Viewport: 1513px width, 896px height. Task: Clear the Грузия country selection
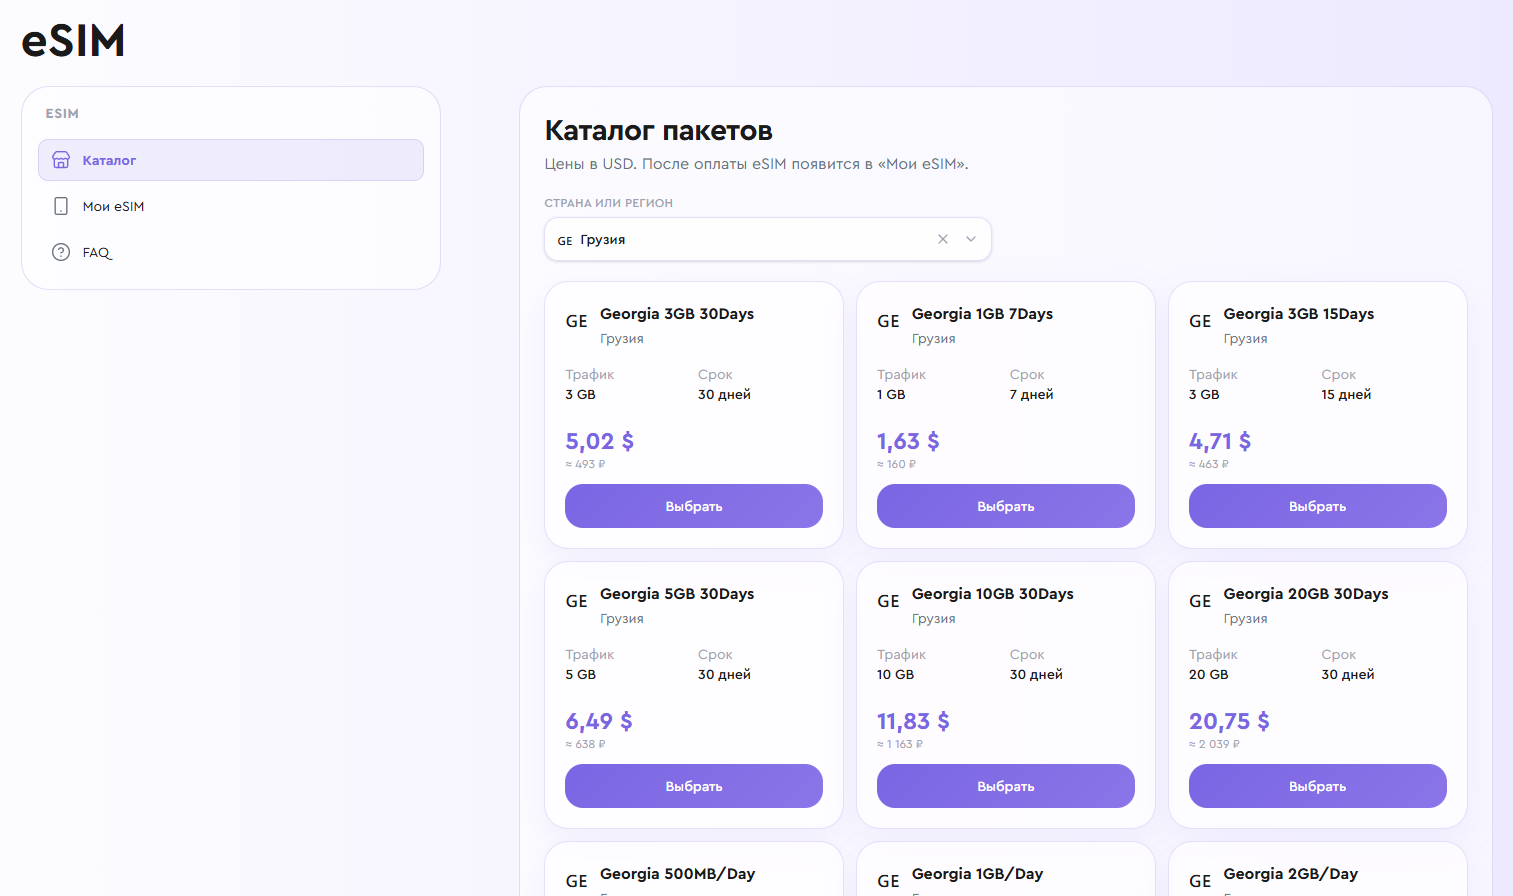pyautogui.click(x=942, y=239)
